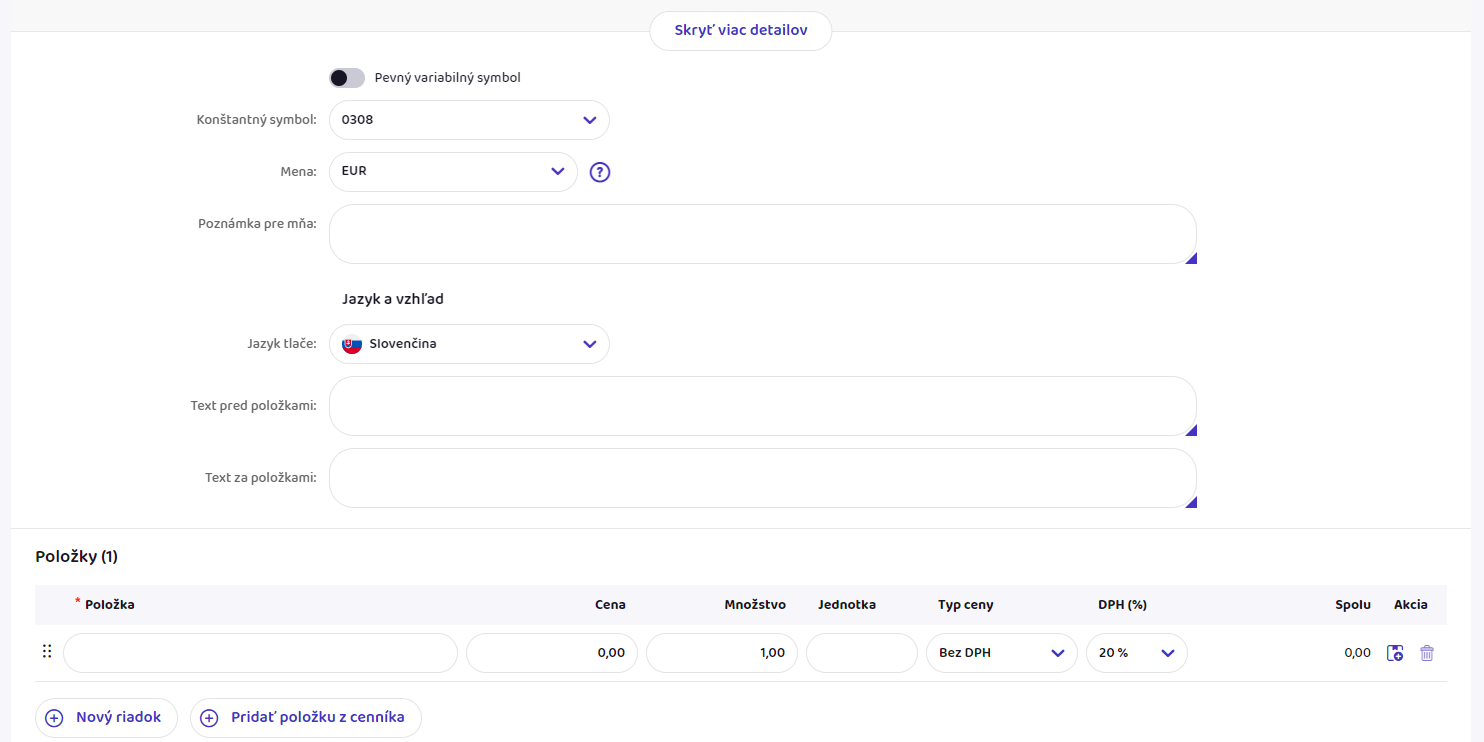The height and width of the screenshot is (742, 1484).
Task: Change the DPH 20 % rate dropdown
Action: point(1136,653)
